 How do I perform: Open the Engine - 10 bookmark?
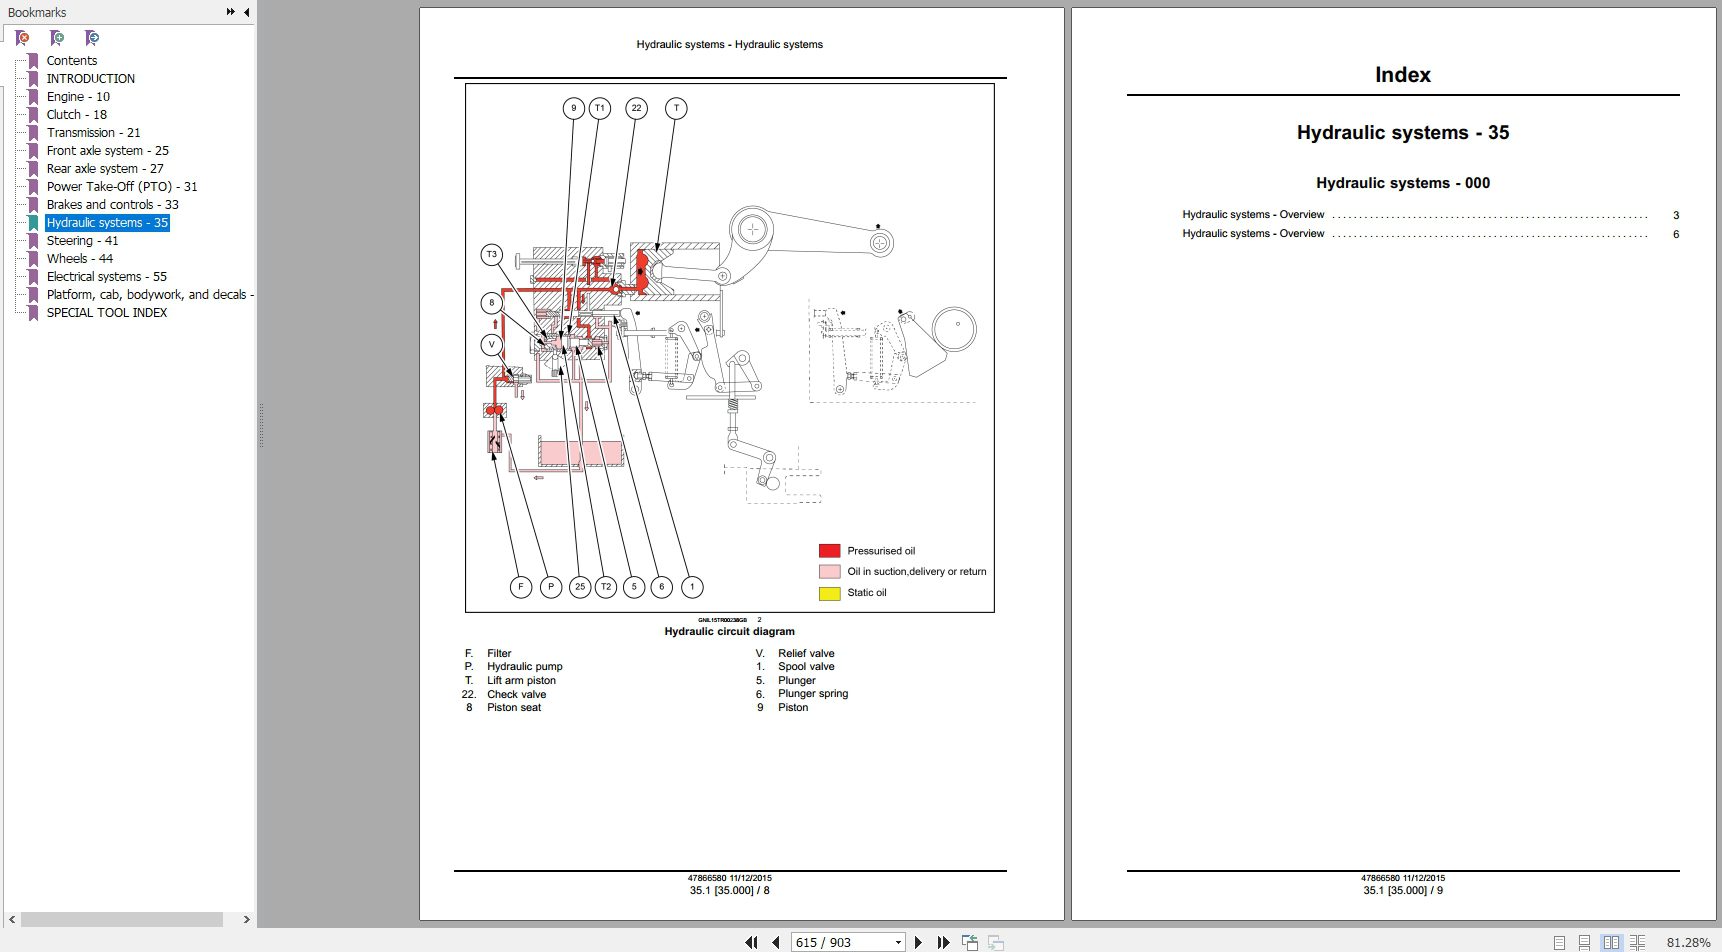[x=78, y=97]
